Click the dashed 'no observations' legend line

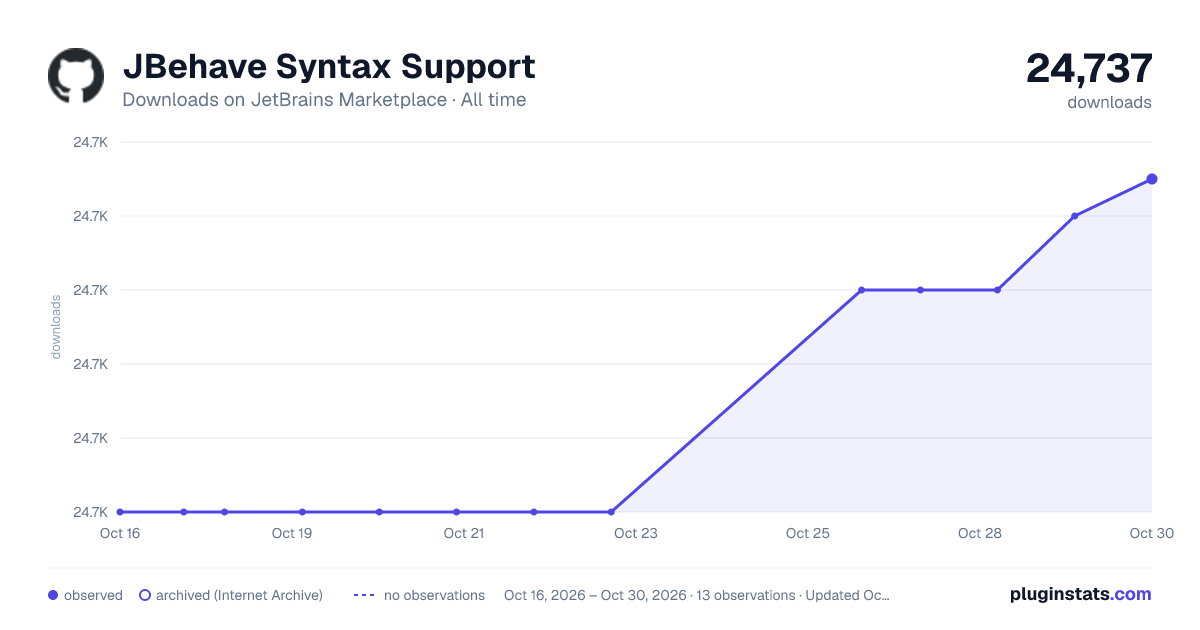[x=364, y=595]
